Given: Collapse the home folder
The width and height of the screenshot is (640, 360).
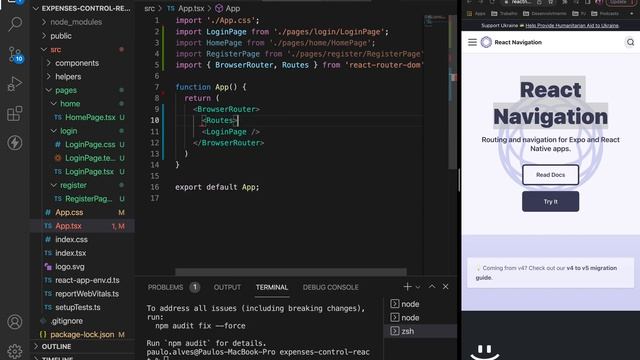Looking at the screenshot, I should (x=70, y=104).
